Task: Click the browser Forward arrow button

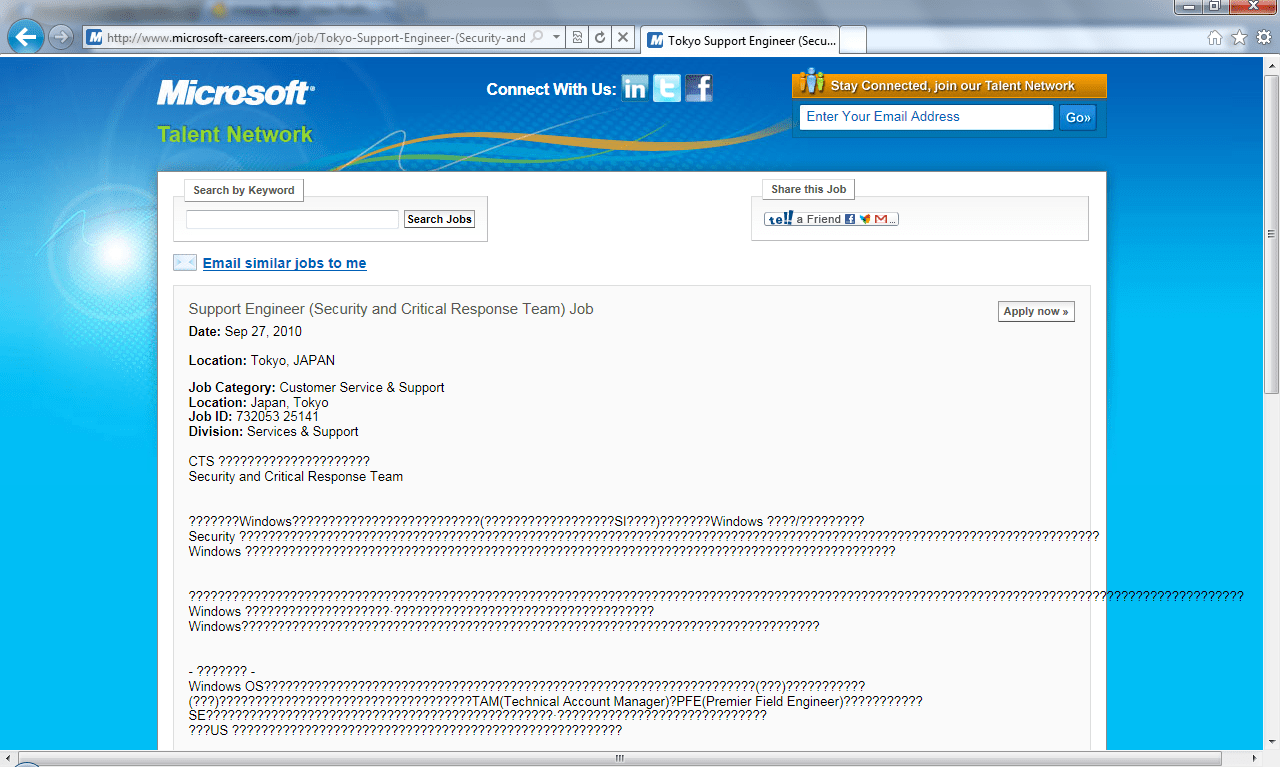Action: coord(61,37)
